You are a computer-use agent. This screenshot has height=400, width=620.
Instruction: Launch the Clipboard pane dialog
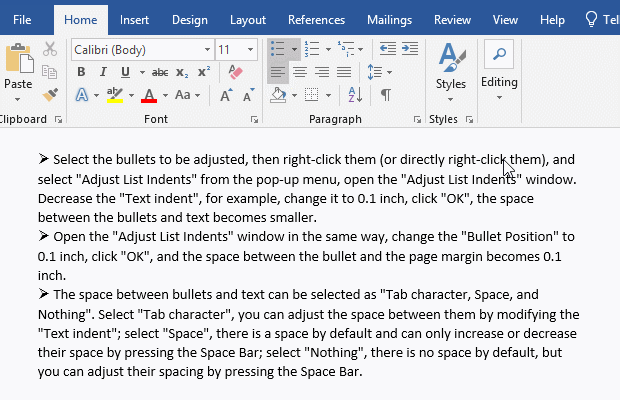59,119
